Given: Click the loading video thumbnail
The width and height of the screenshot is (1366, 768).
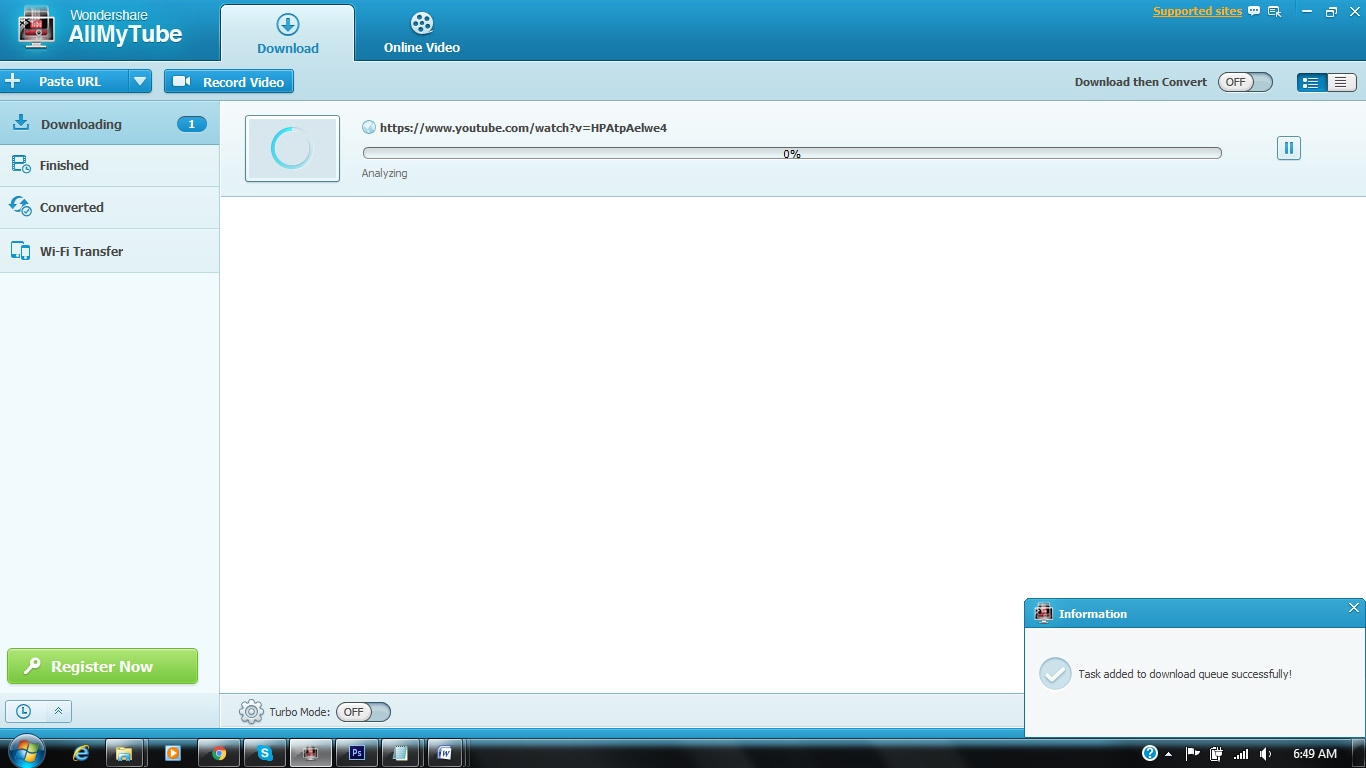Looking at the screenshot, I should click(292, 149).
